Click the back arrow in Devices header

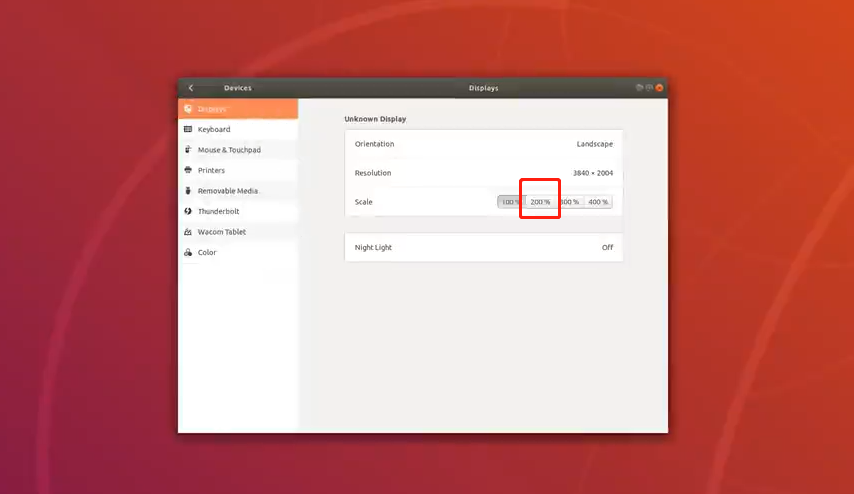click(x=191, y=88)
